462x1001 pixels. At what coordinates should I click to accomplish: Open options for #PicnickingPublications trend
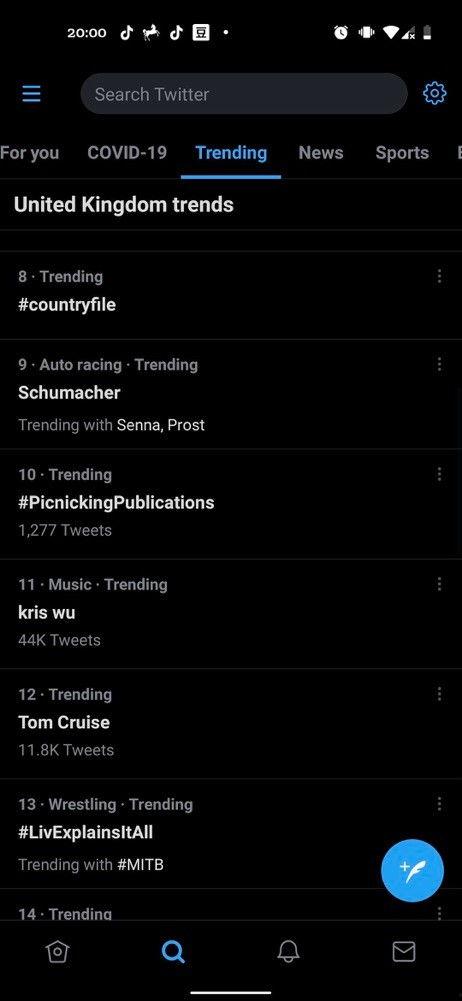439,474
